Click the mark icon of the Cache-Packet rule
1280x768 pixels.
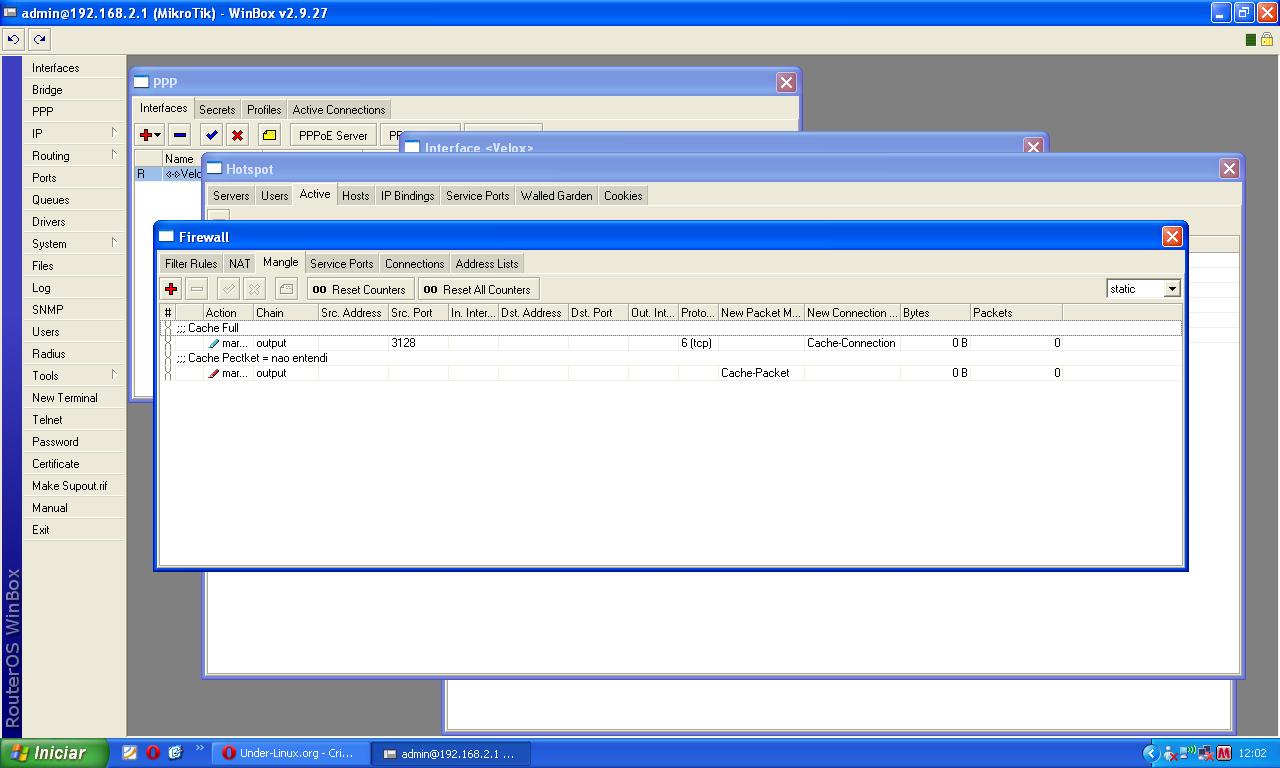(213, 373)
